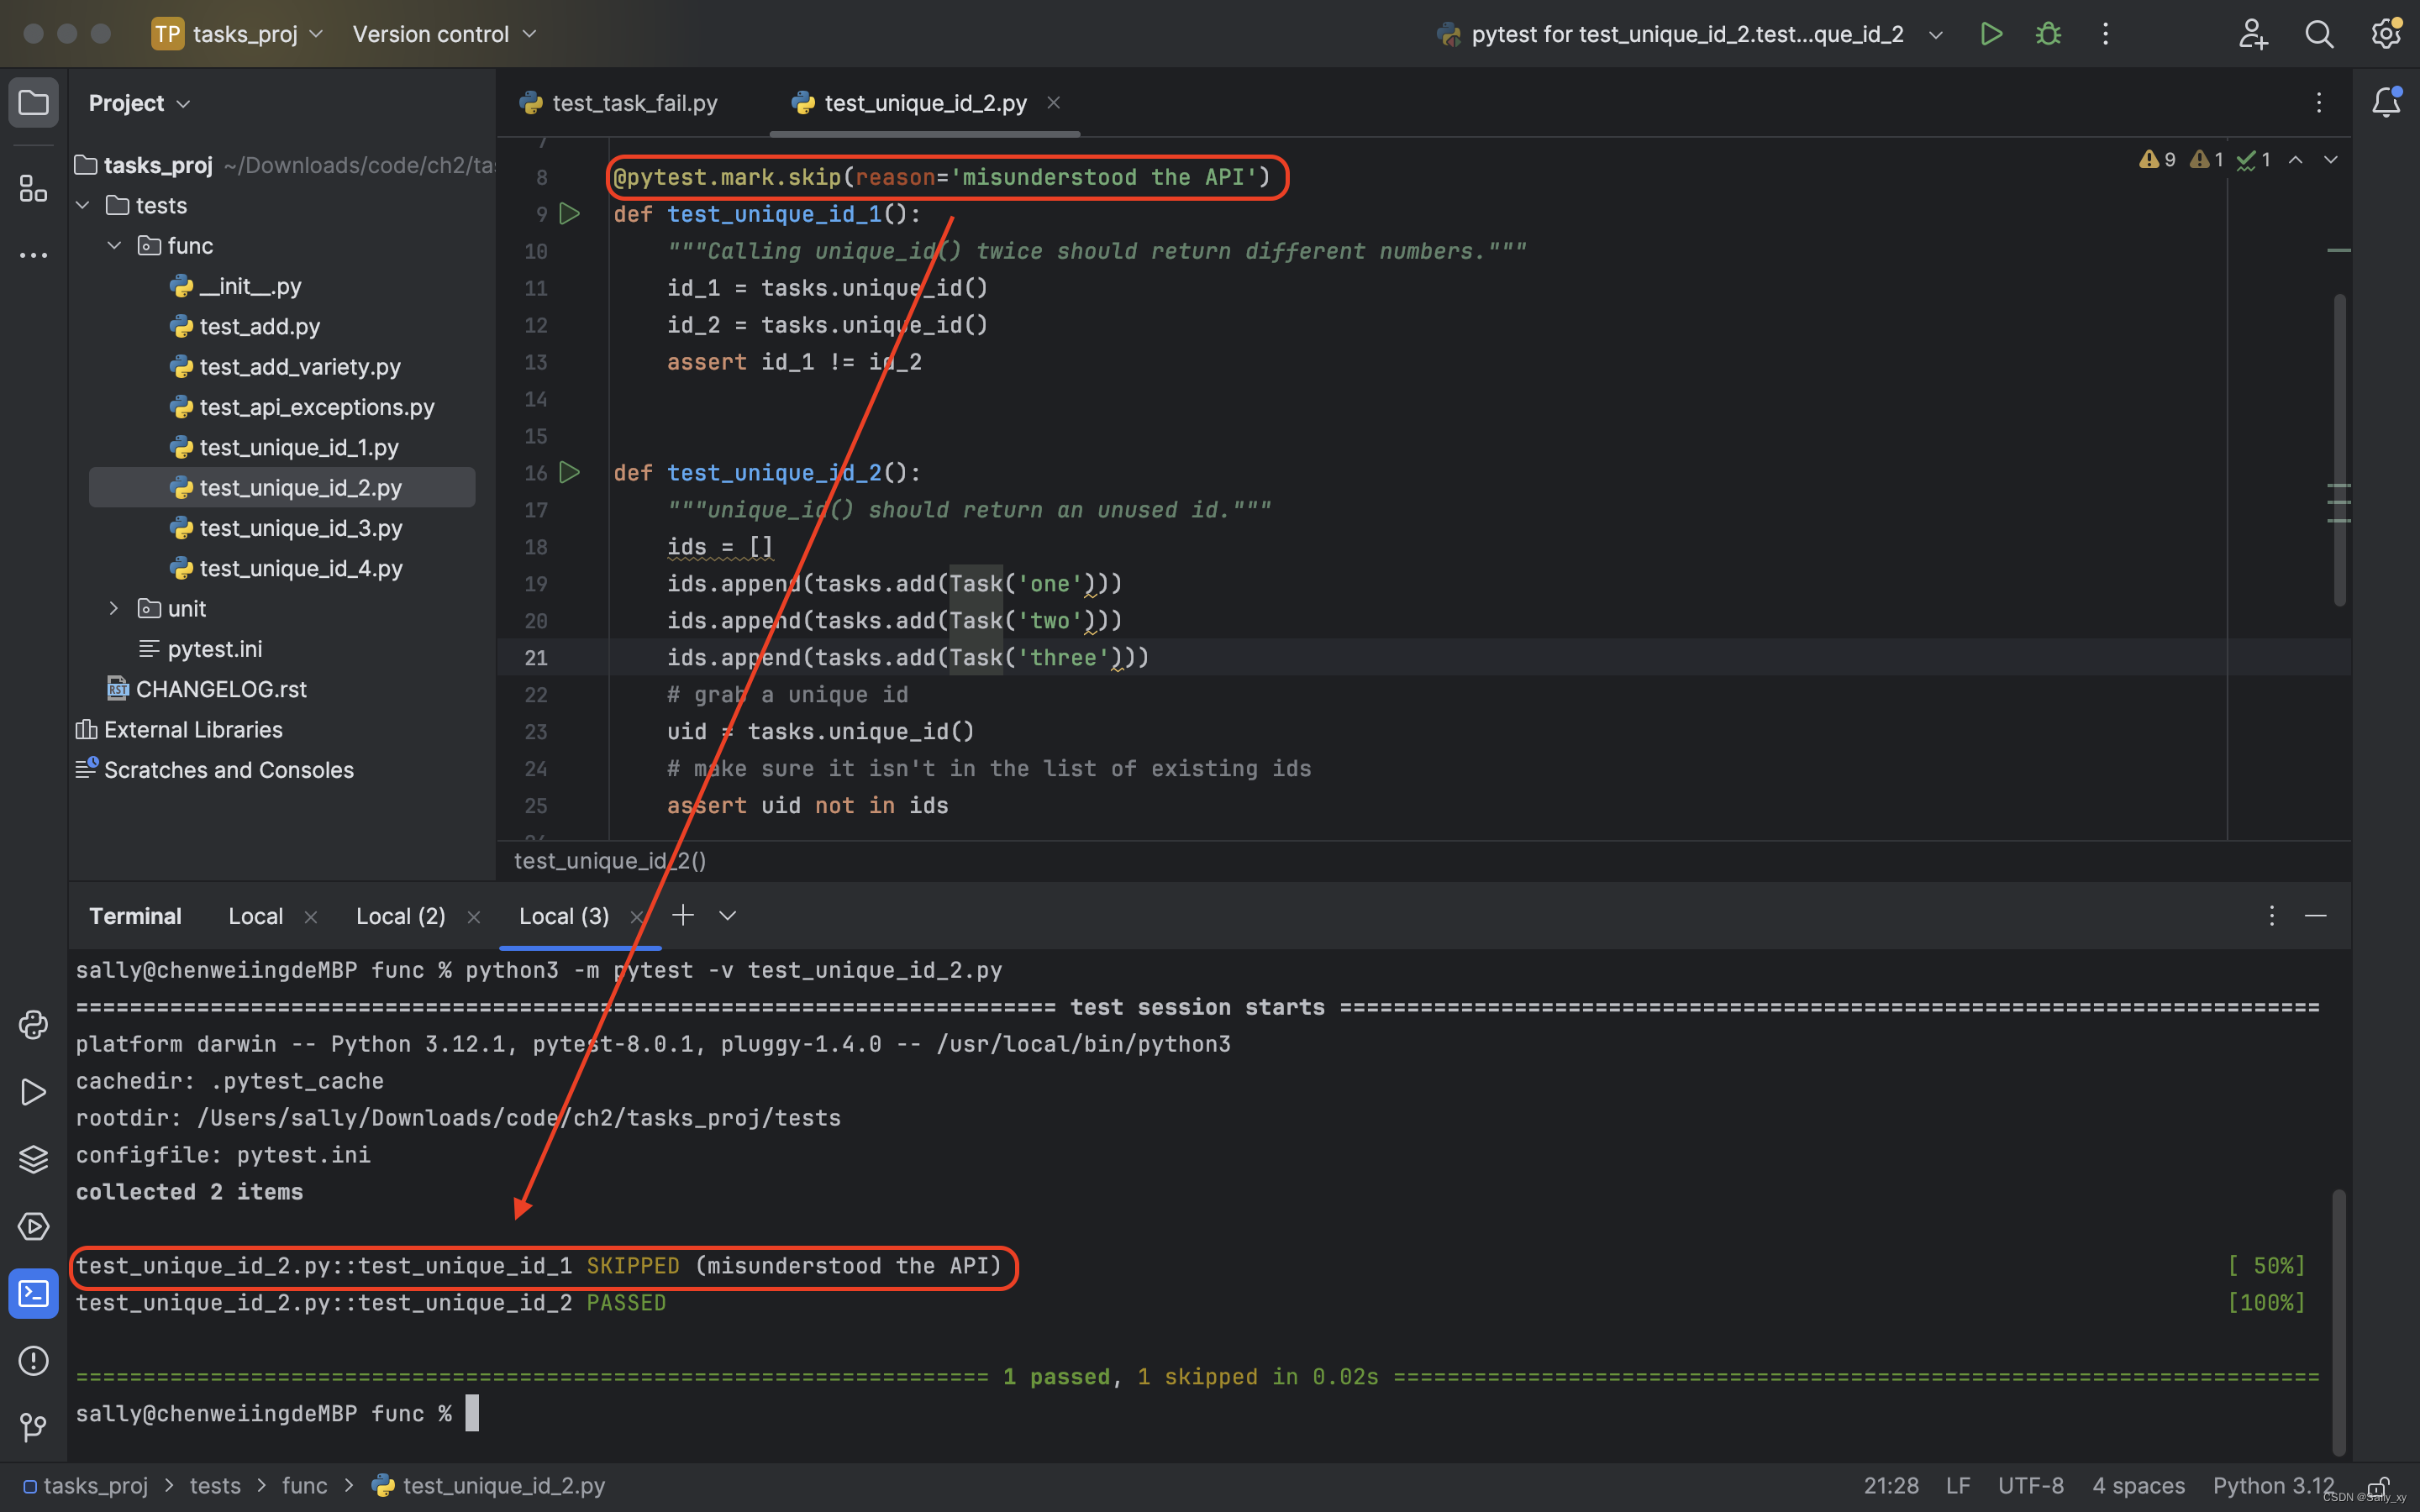This screenshot has height=1512, width=2420.
Task: Open Code With Me user icon
Action: pos(2252,34)
